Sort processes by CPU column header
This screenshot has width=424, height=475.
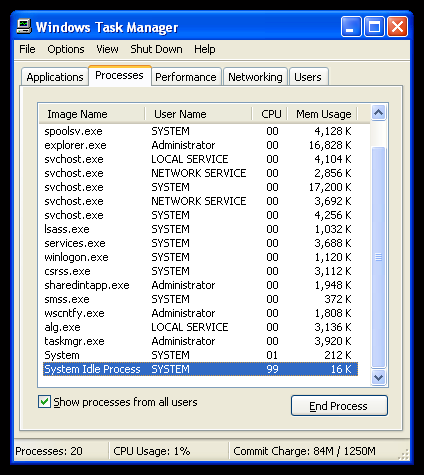pos(270,114)
